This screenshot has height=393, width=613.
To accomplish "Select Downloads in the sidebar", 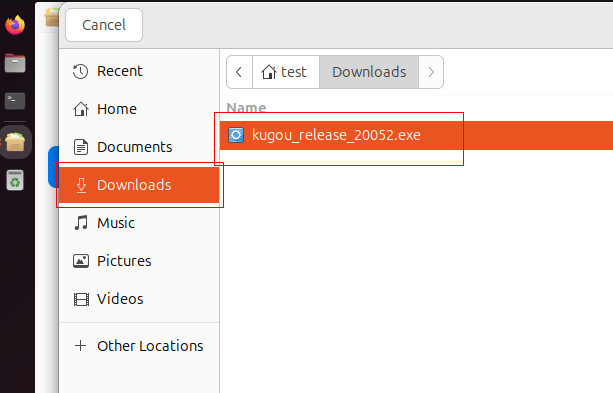I will tap(139, 185).
